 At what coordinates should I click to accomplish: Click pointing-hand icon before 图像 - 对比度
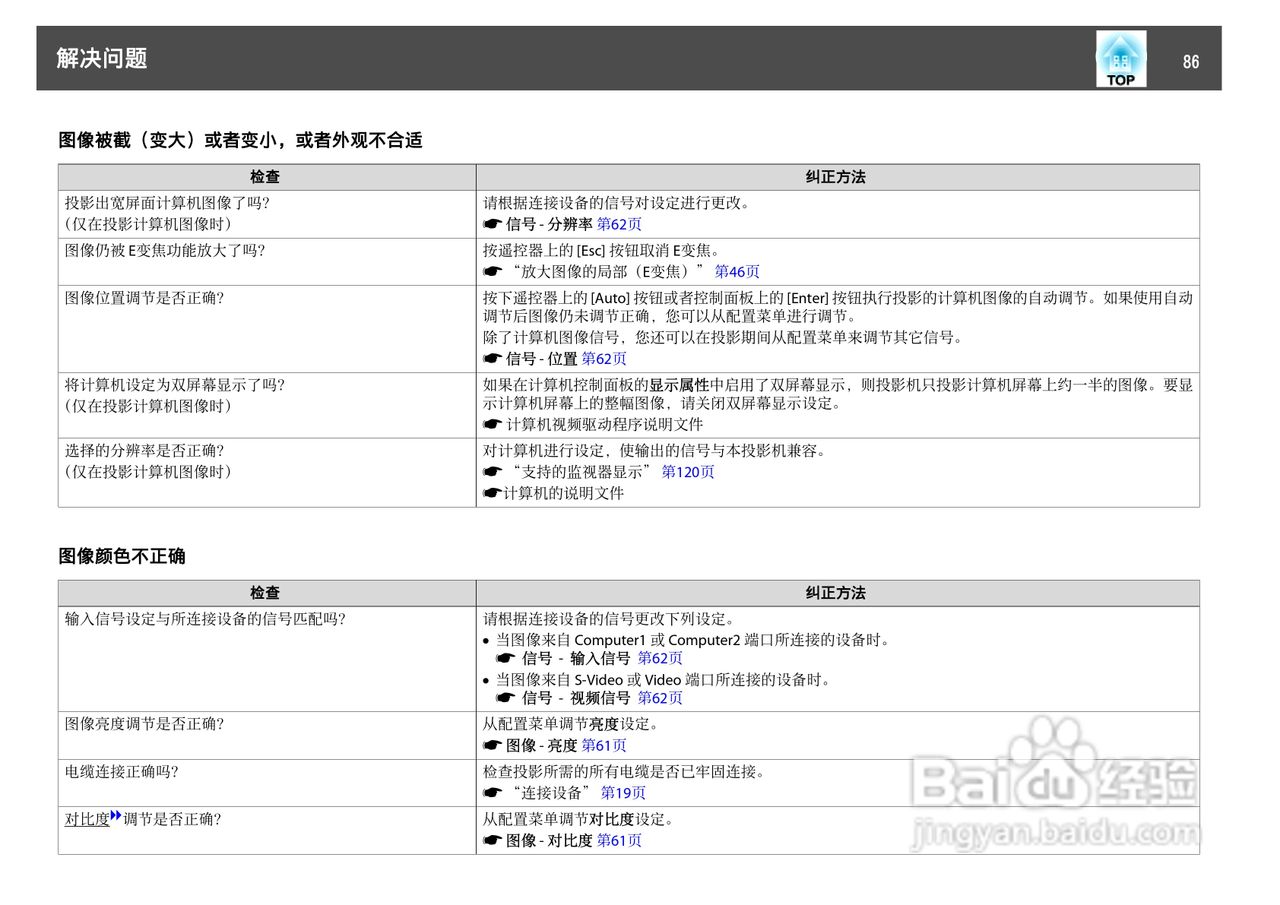492,840
